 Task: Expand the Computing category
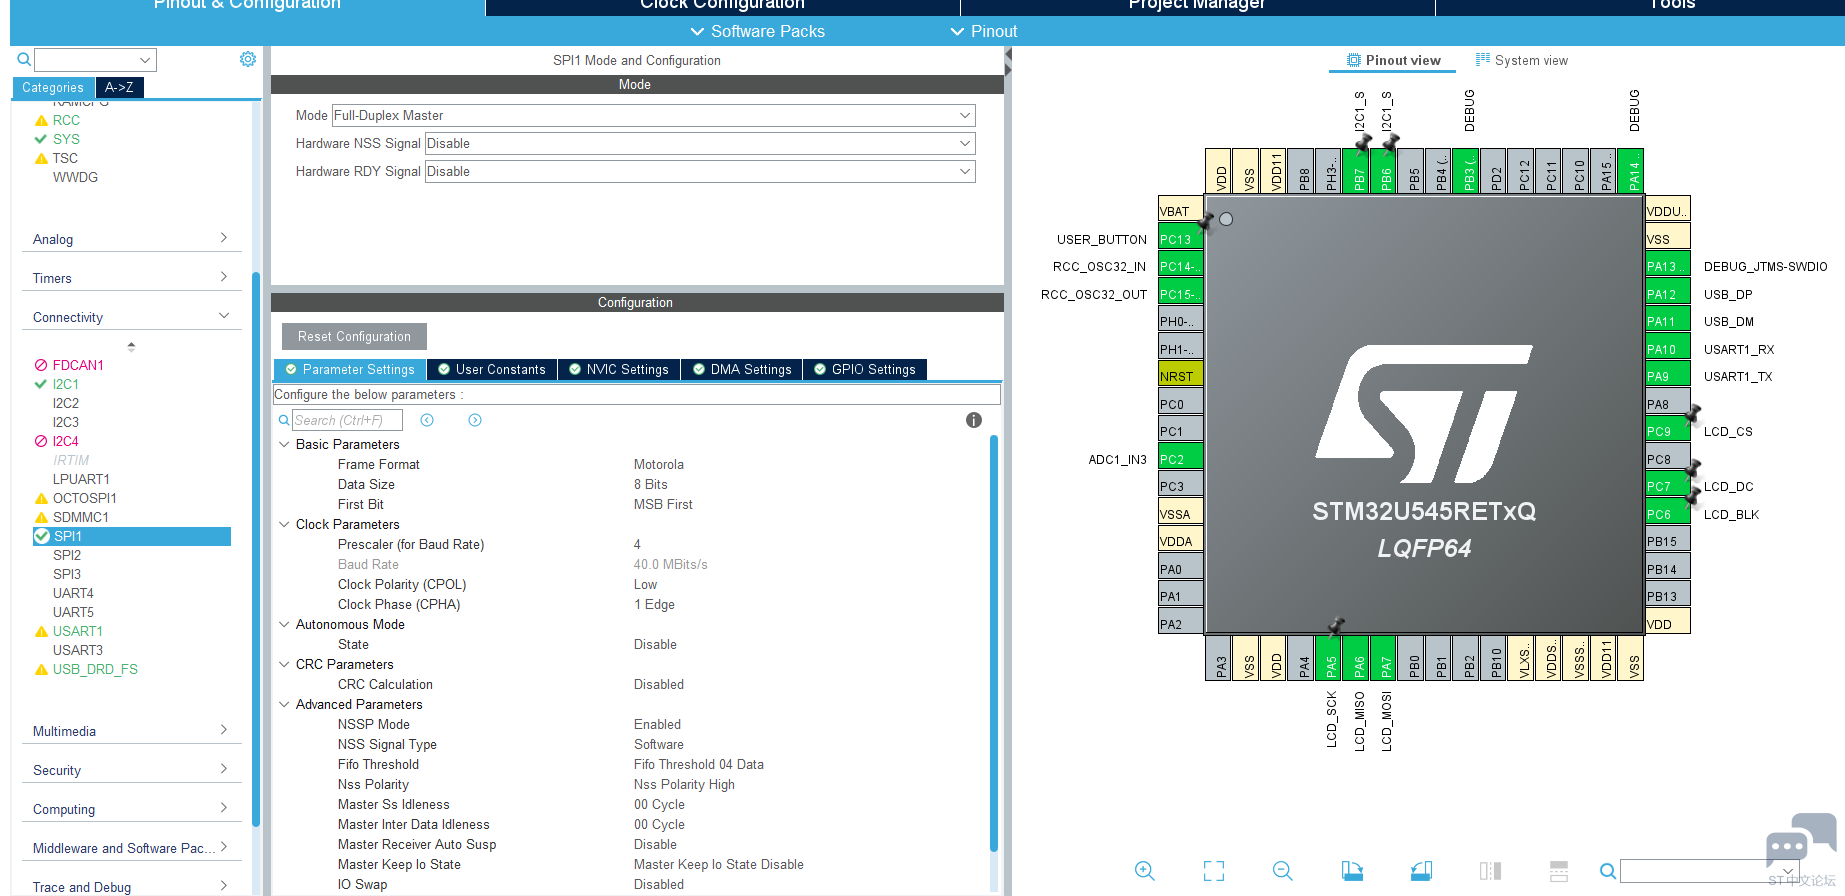click(x=131, y=809)
